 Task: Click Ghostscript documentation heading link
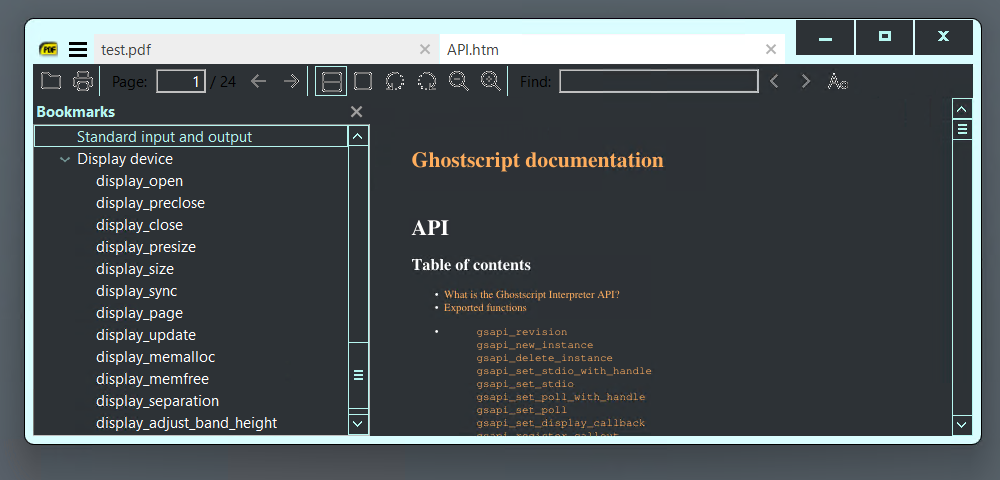[538, 160]
